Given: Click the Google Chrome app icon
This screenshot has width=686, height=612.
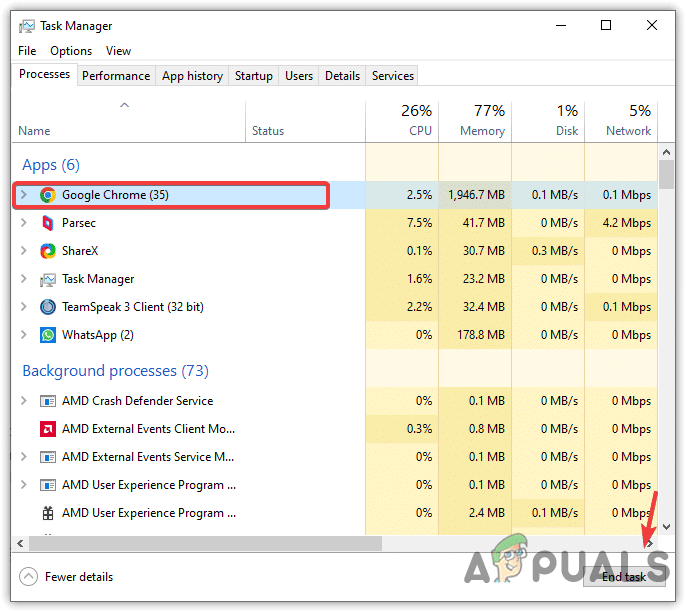Looking at the screenshot, I should 48,195.
